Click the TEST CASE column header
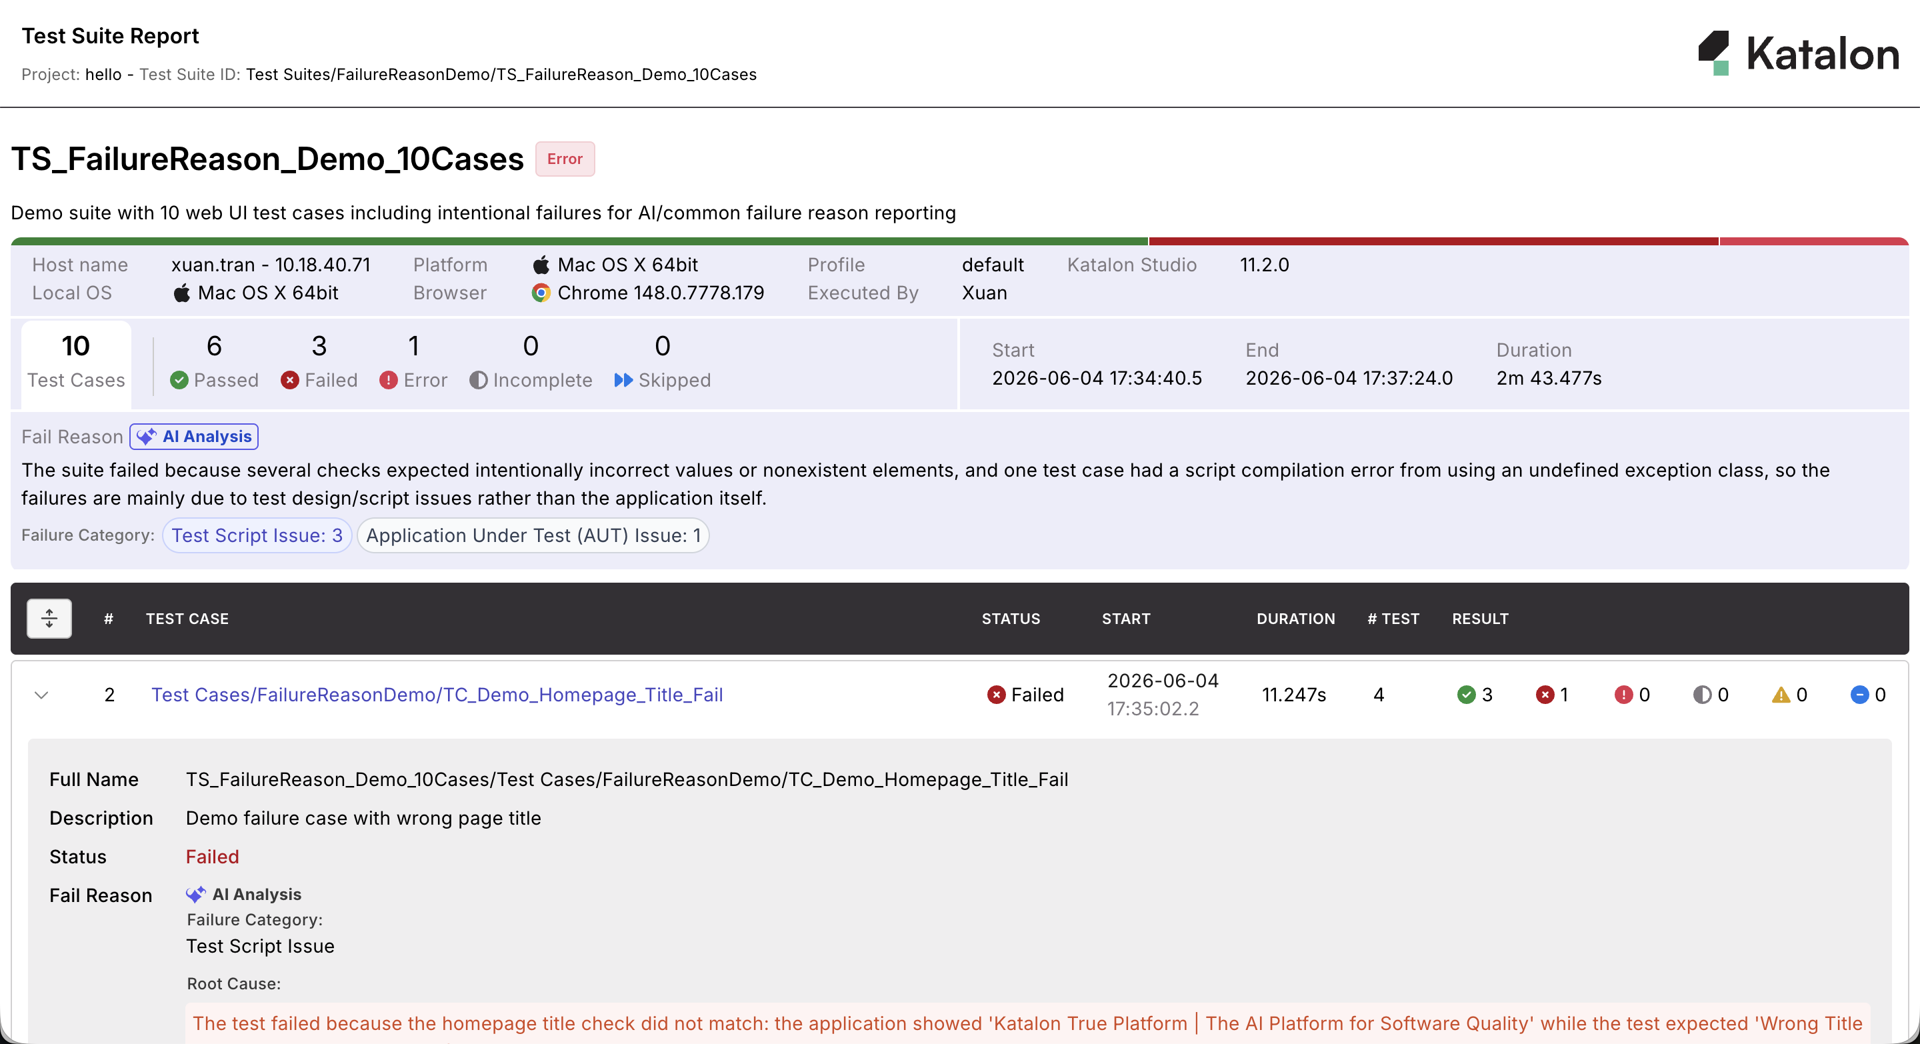 187,619
